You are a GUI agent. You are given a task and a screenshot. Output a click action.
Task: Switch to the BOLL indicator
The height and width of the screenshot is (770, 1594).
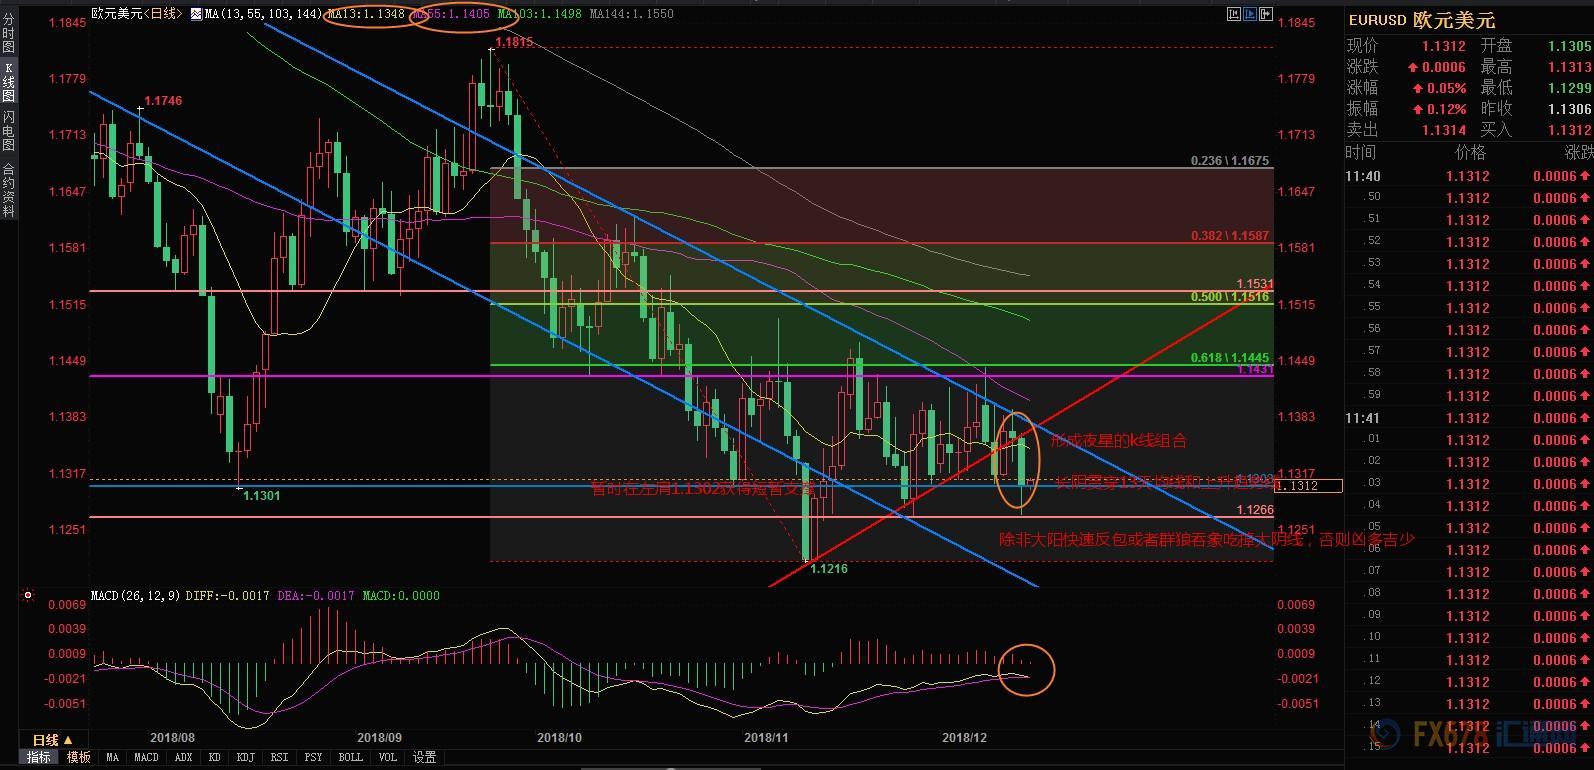[x=350, y=758]
